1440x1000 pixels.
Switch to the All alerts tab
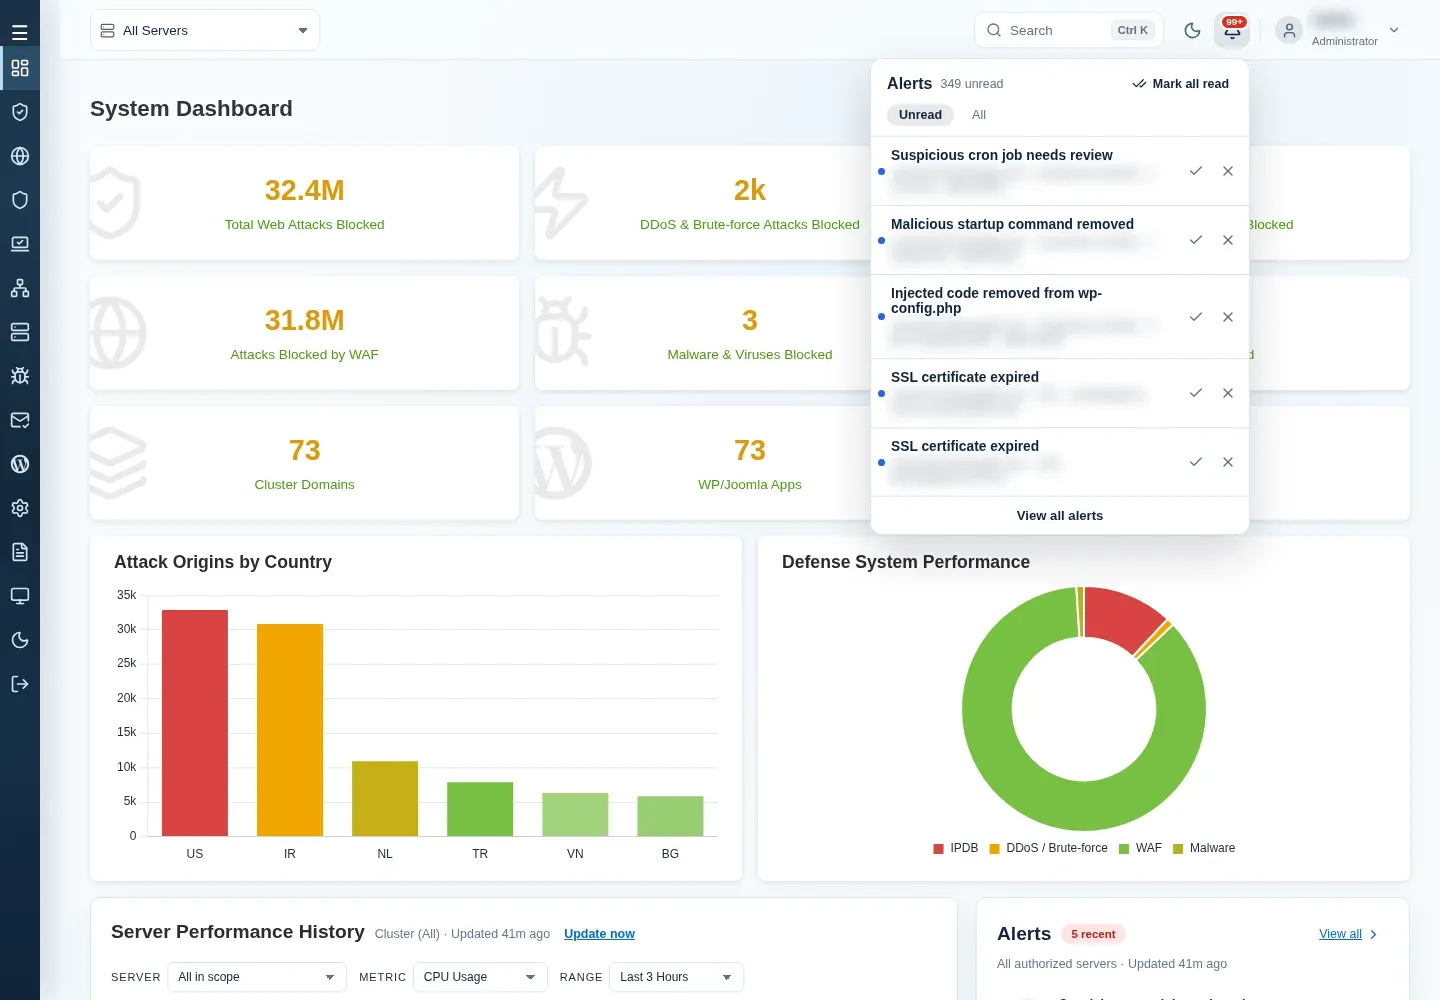pyautogui.click(x=979, y=115)
